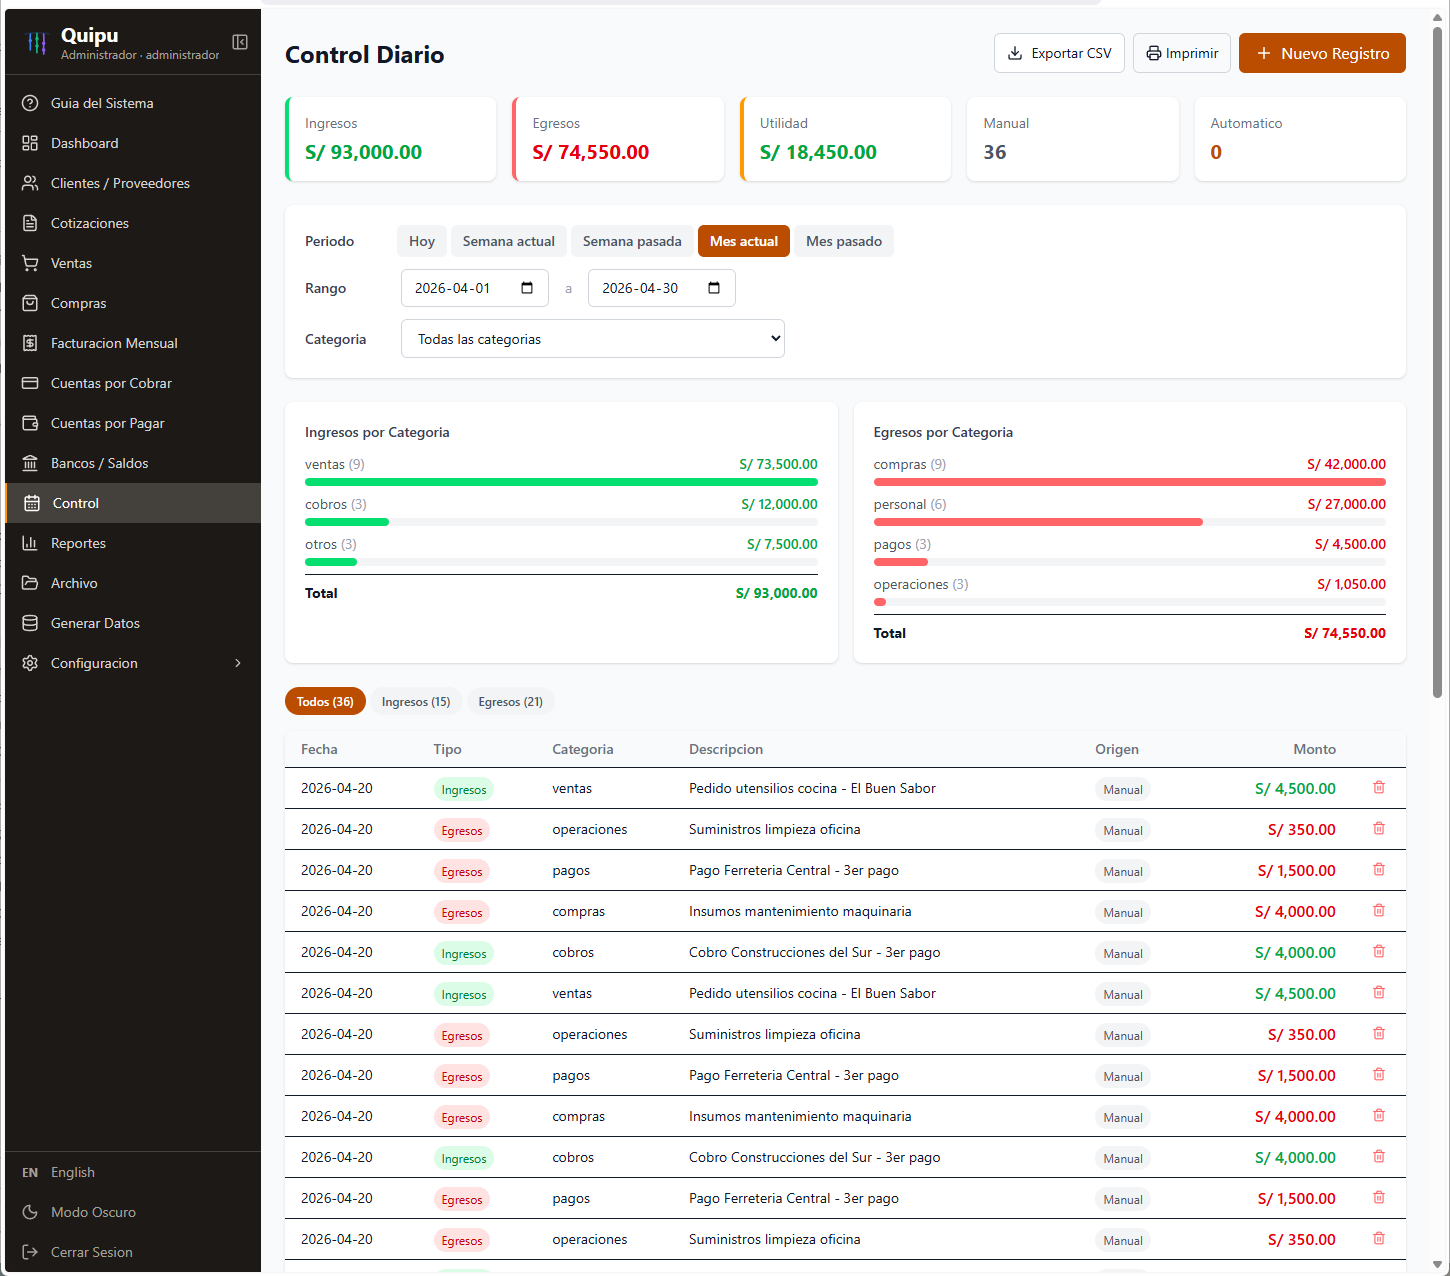Click the Dashboard grid icon
The image size is (1450, 1276).
pos(30,143)
